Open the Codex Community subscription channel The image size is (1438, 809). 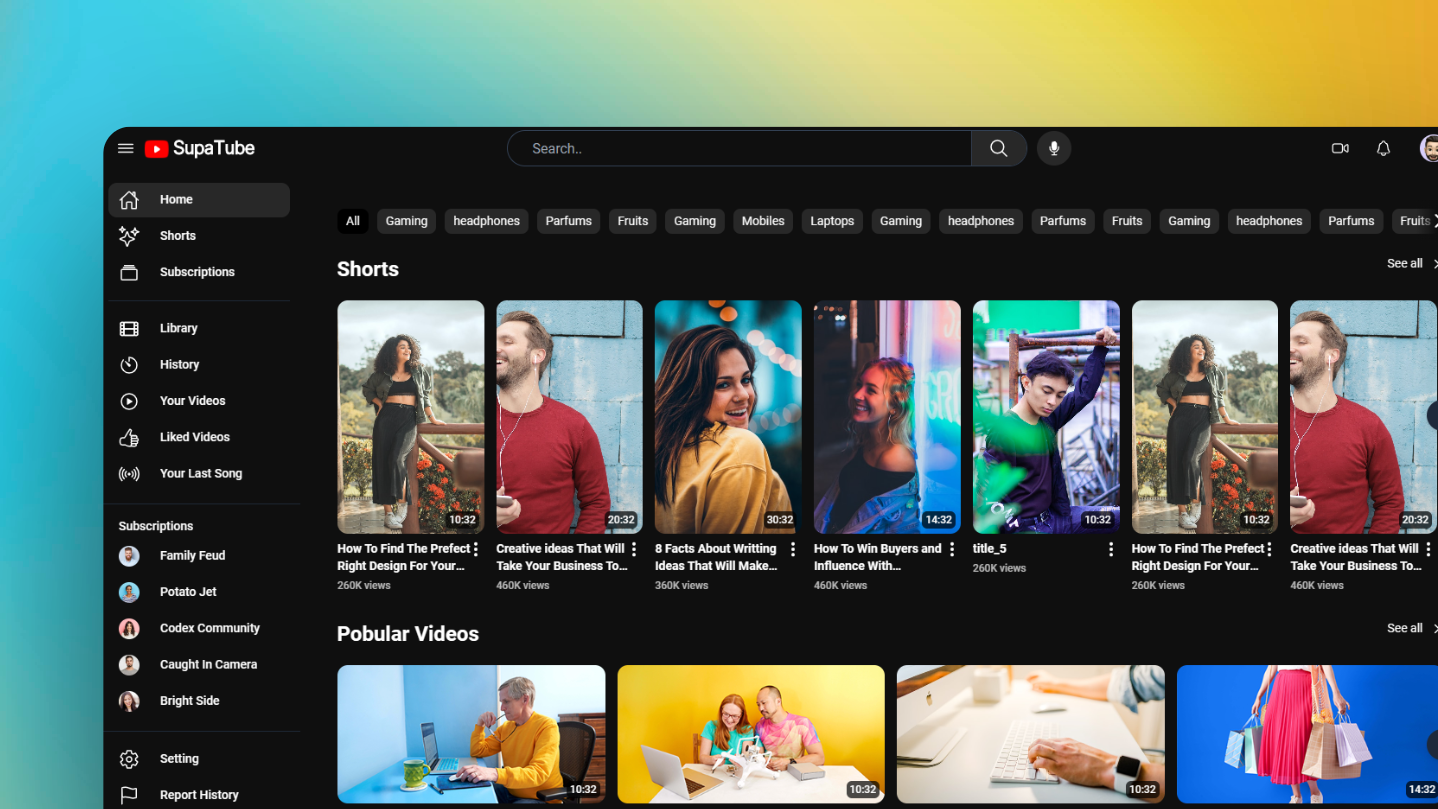point(209,628)
